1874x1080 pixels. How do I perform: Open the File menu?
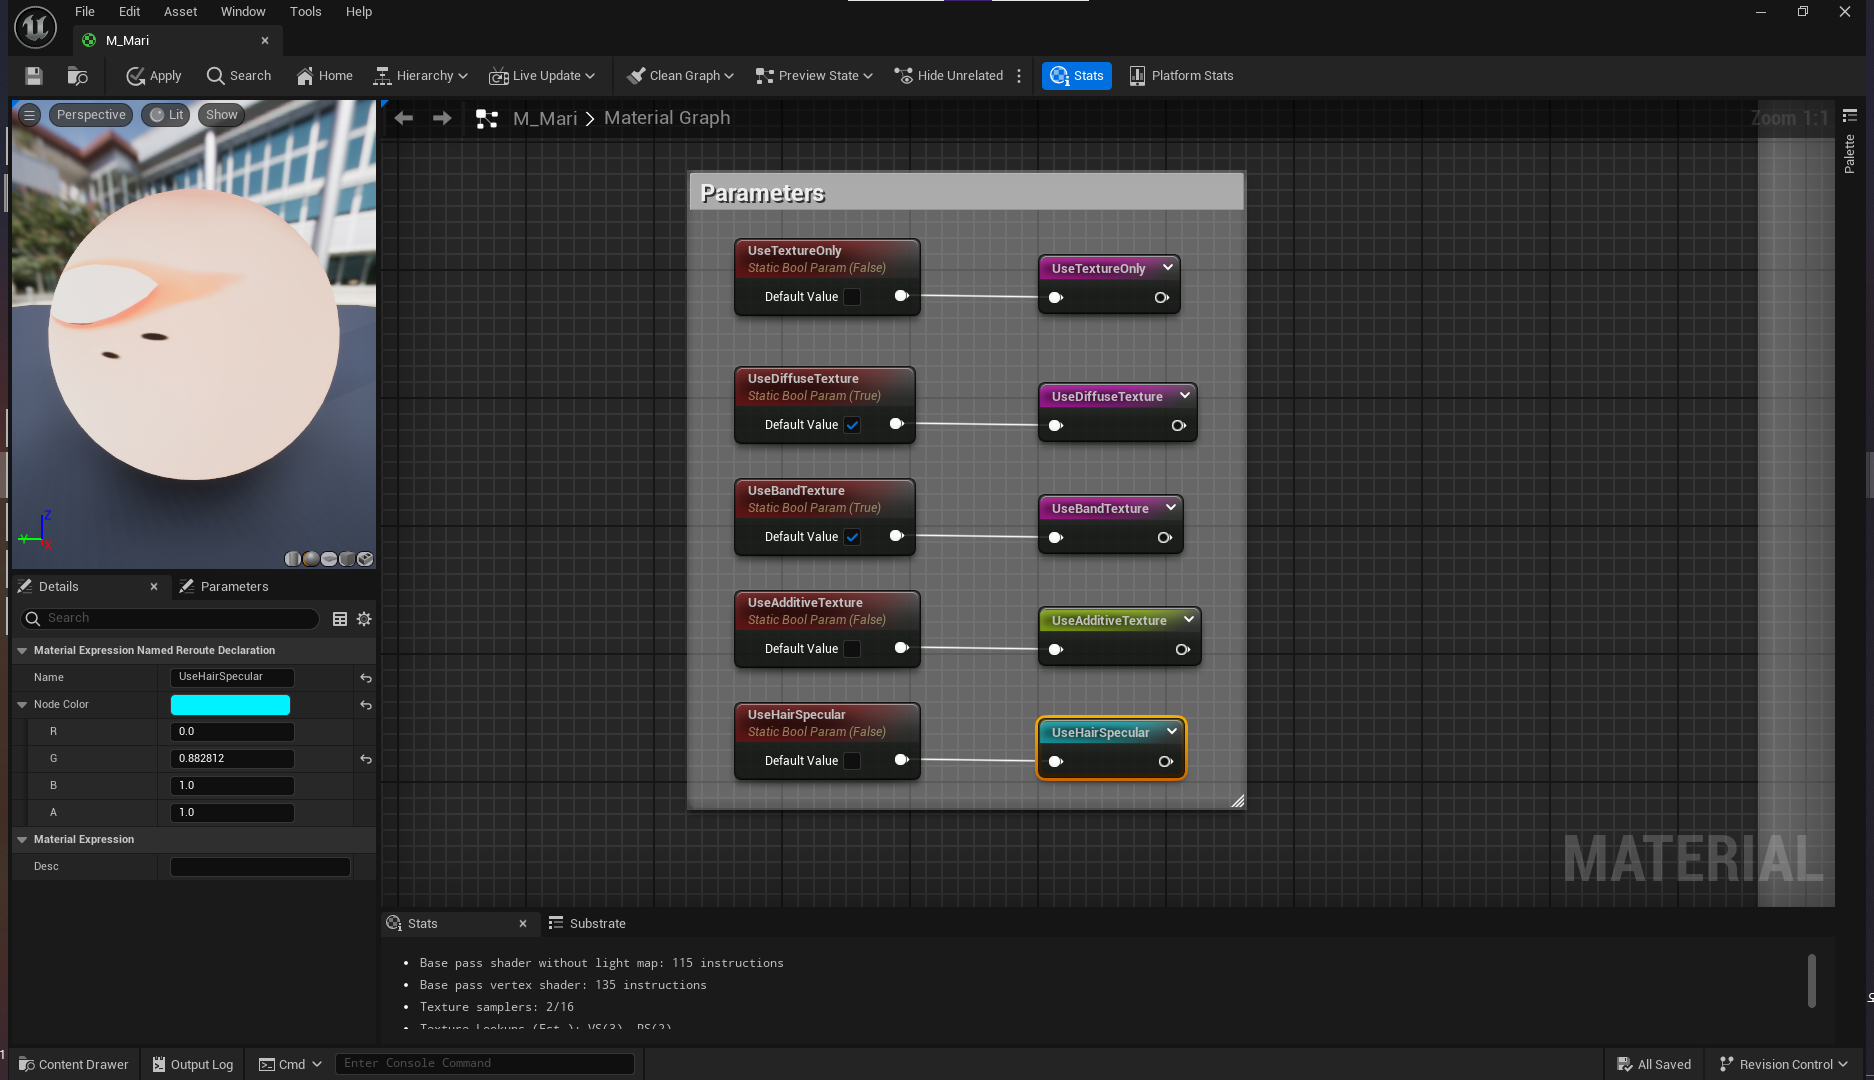85,12
